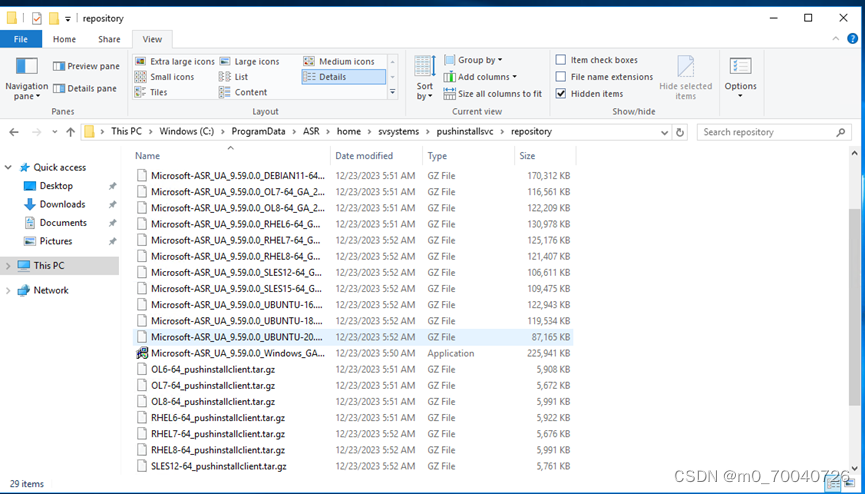Uncheck Hidden items checkbox

coord(561,94)
